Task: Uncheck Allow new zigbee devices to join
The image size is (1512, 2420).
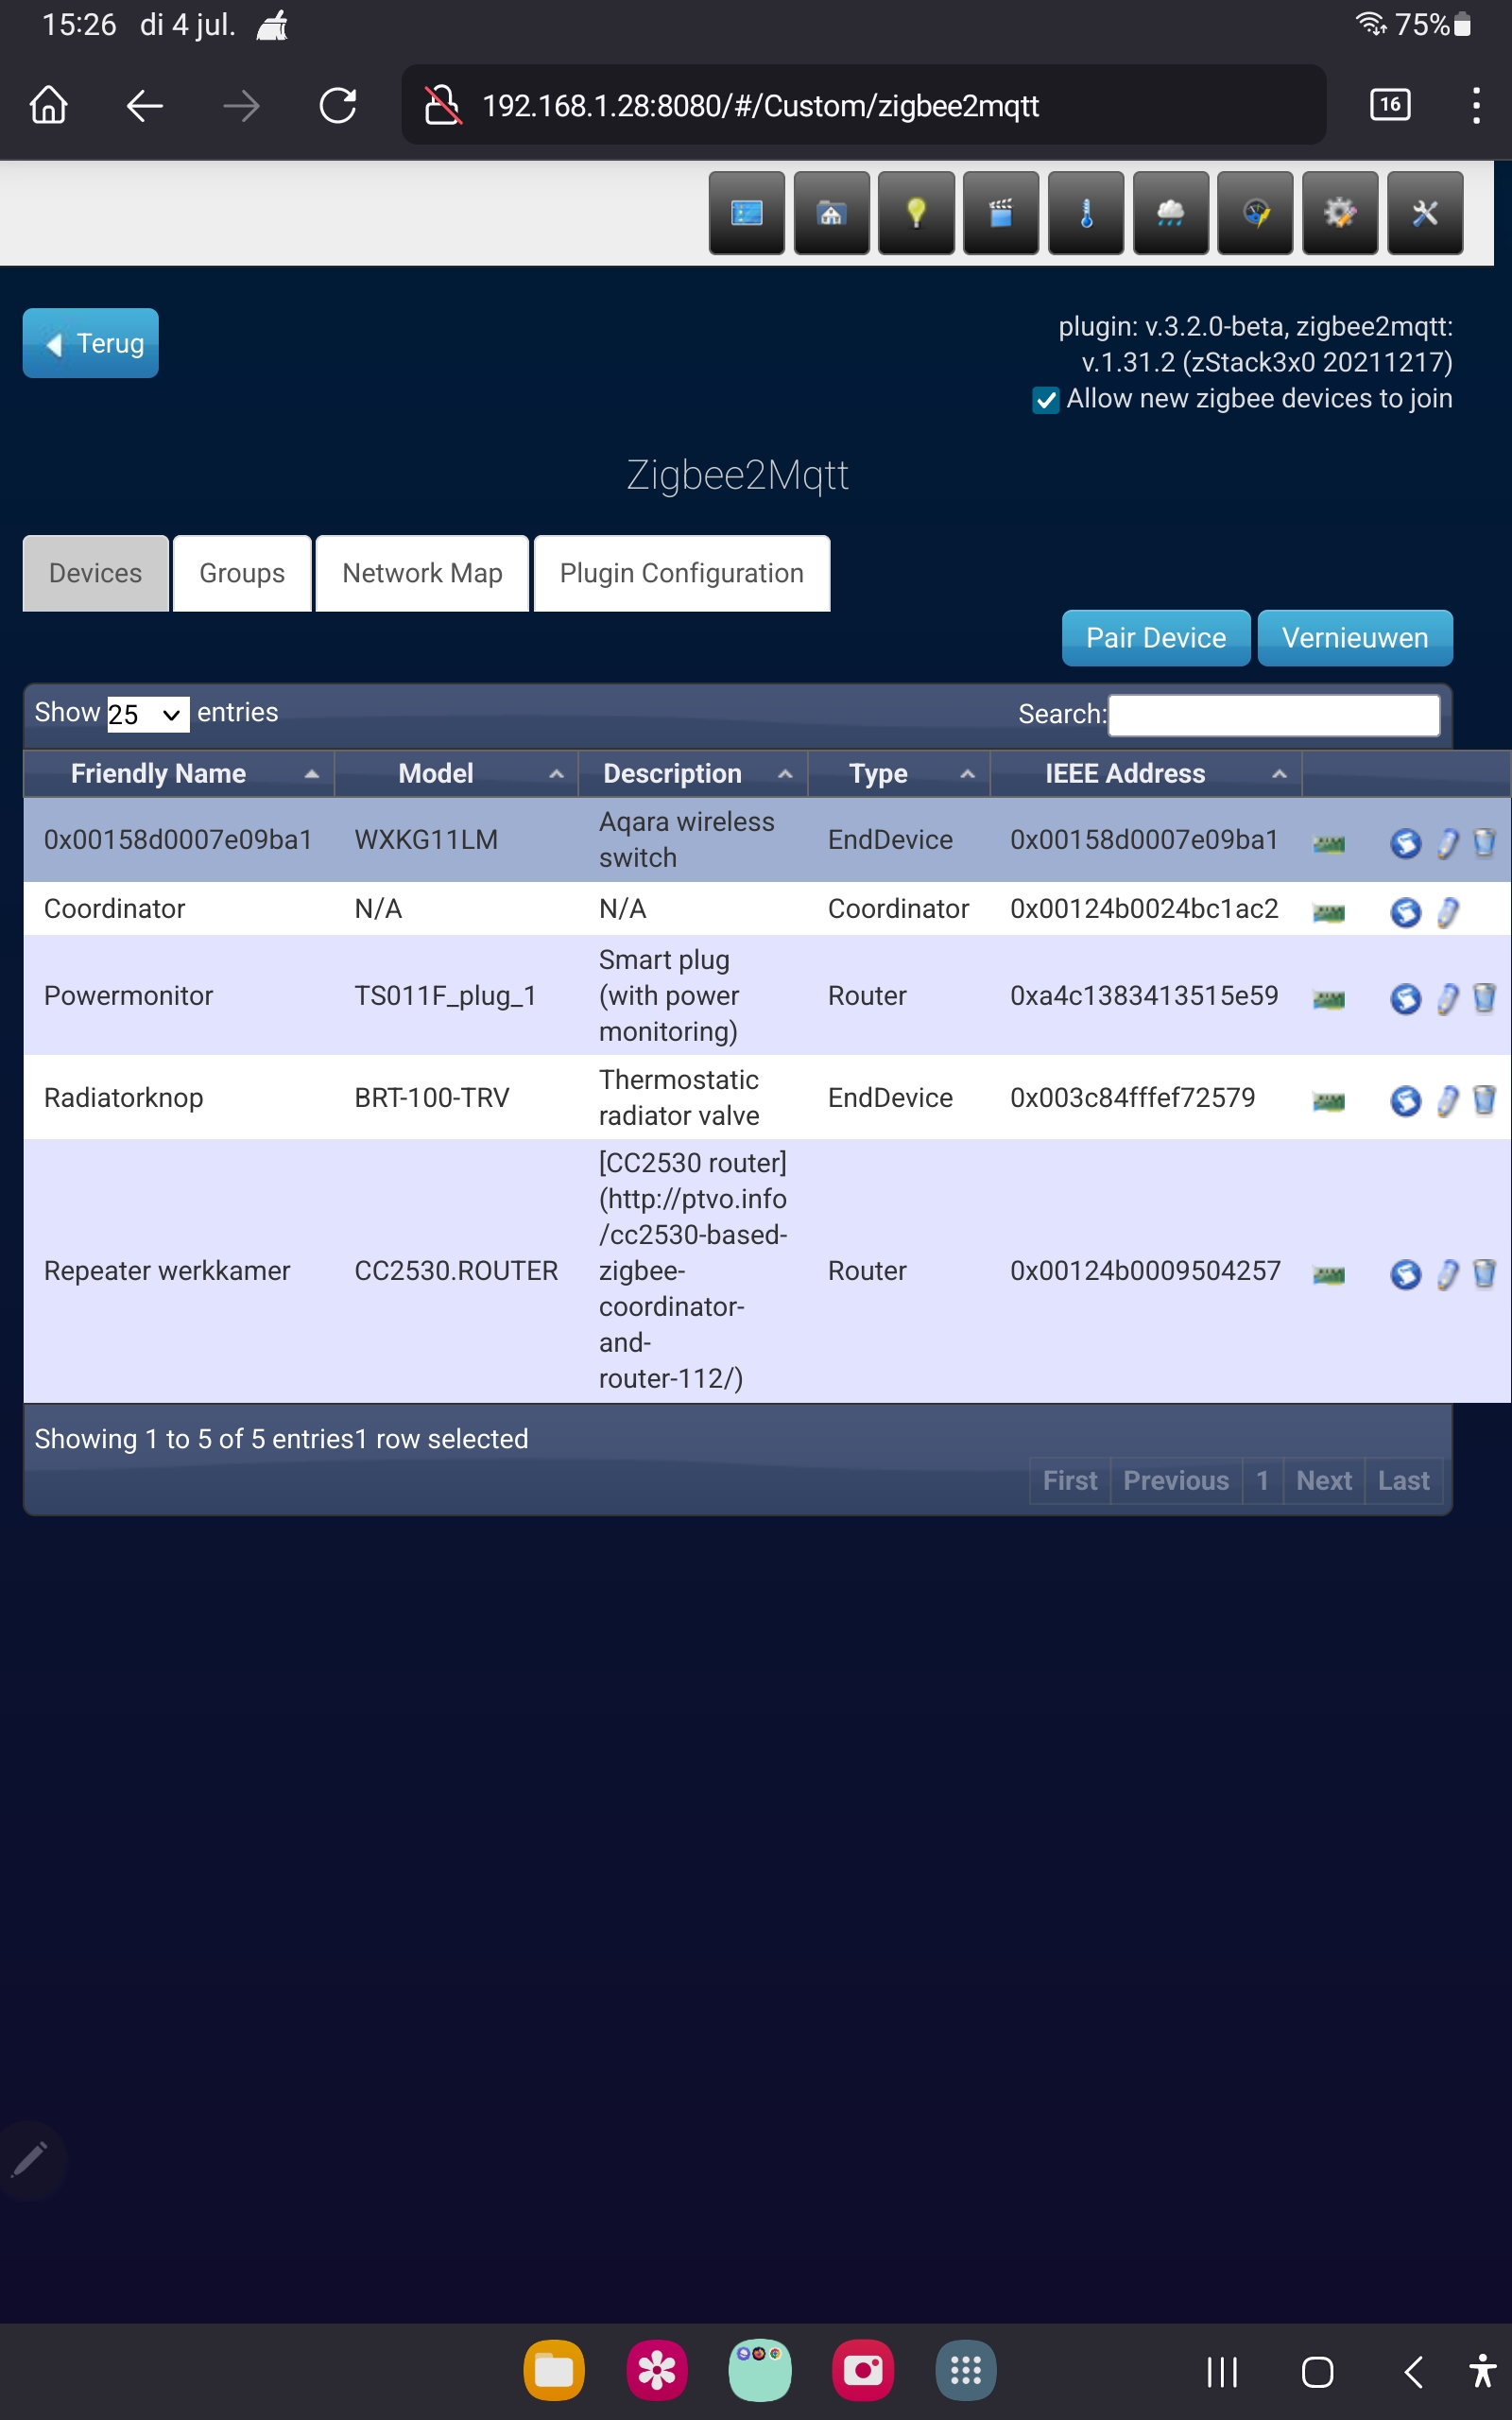Action: [1044, 400]
